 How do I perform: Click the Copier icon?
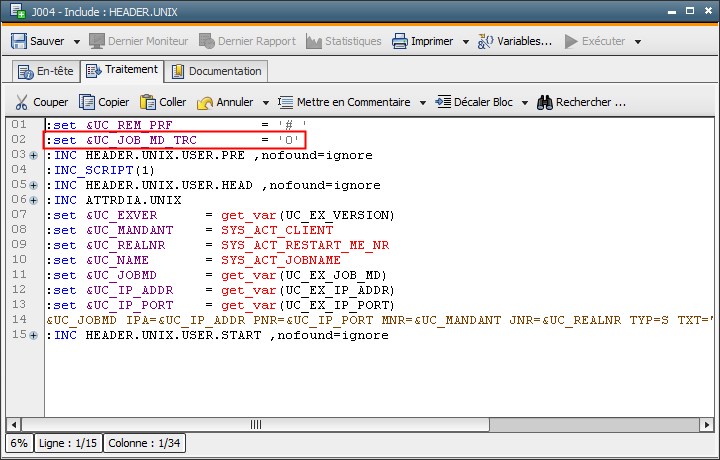(x=87, y=102)
